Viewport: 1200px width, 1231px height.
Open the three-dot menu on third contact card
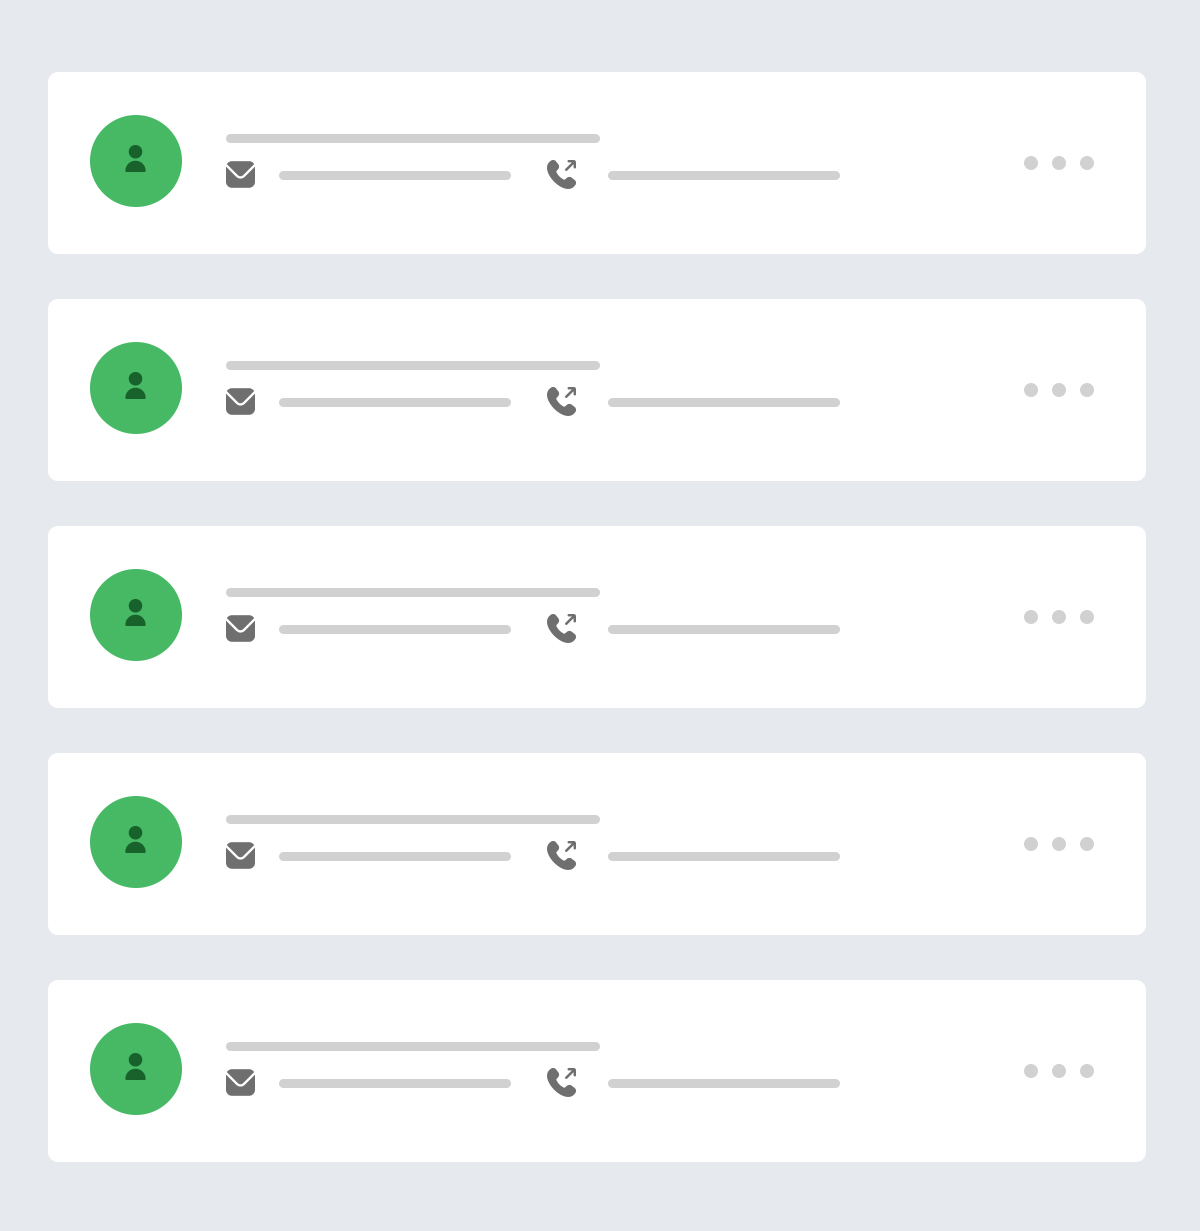tap(1059, 617)
